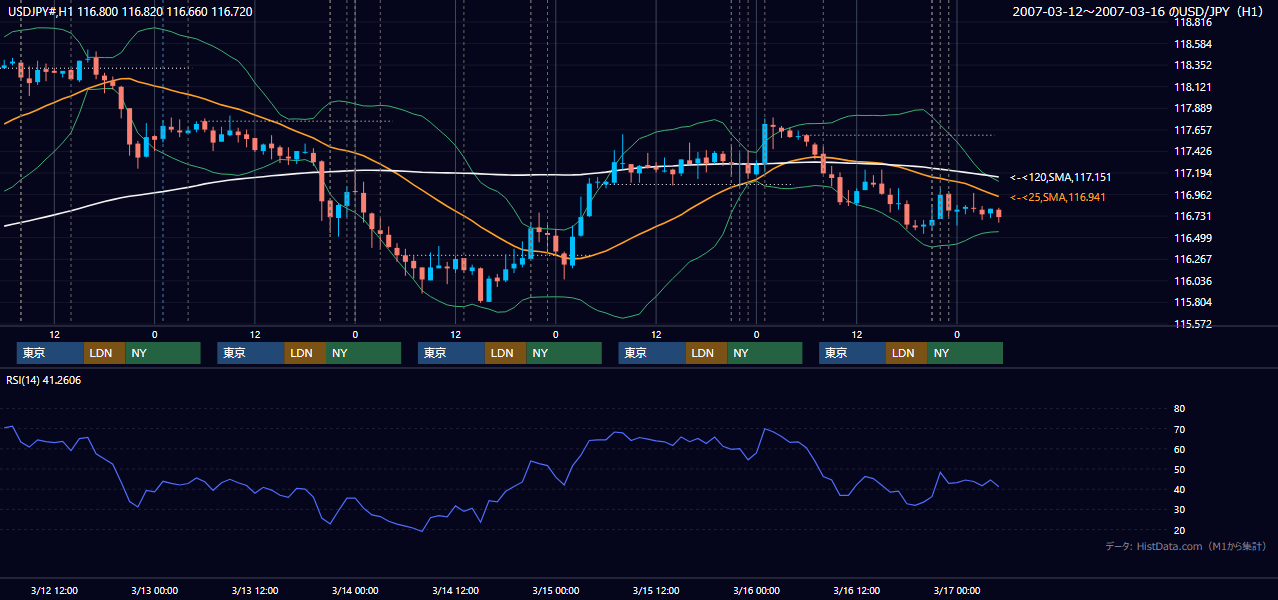This screenshot has width=1278, height=600.
Task: Click price axis label 115.804
Action: coord(1192,302)
